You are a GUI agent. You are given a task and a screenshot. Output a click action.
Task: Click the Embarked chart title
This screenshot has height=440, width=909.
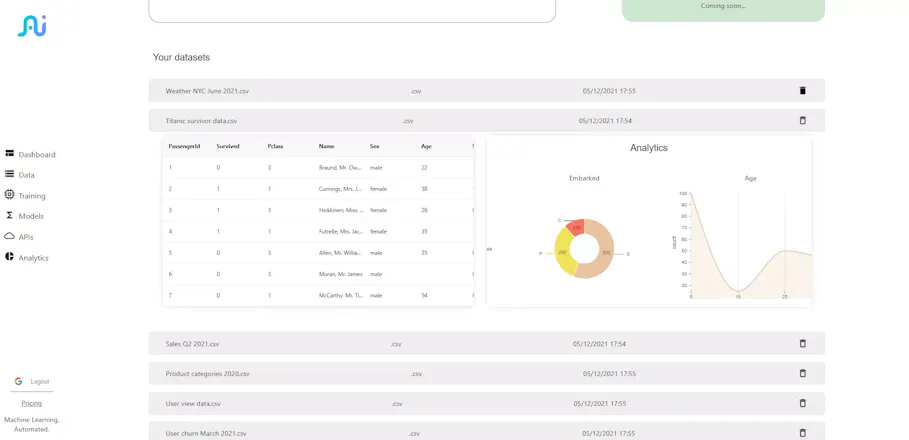pyautogui.click(x=584, y=179)
